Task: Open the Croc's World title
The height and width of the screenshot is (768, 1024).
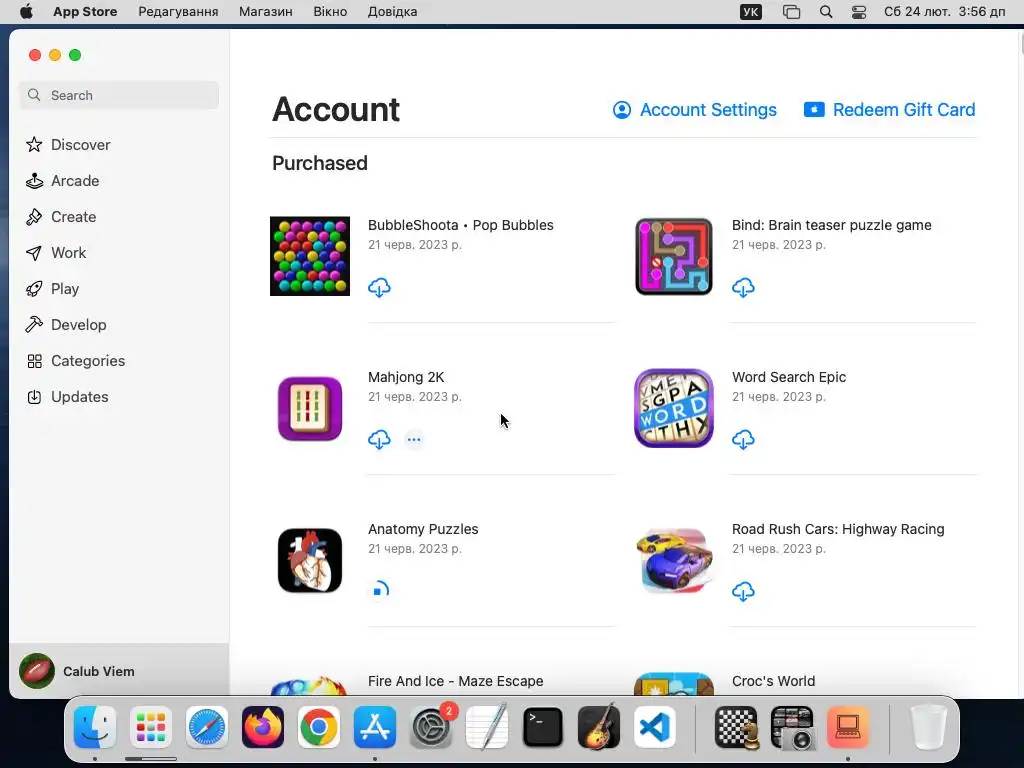Action: click(773, 681)
